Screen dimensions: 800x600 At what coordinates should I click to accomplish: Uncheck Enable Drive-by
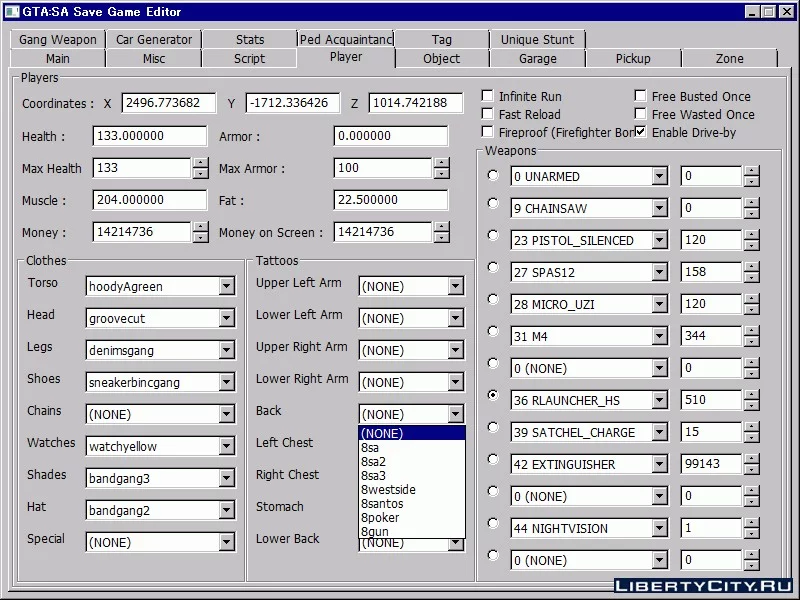(x=640, y=132)
